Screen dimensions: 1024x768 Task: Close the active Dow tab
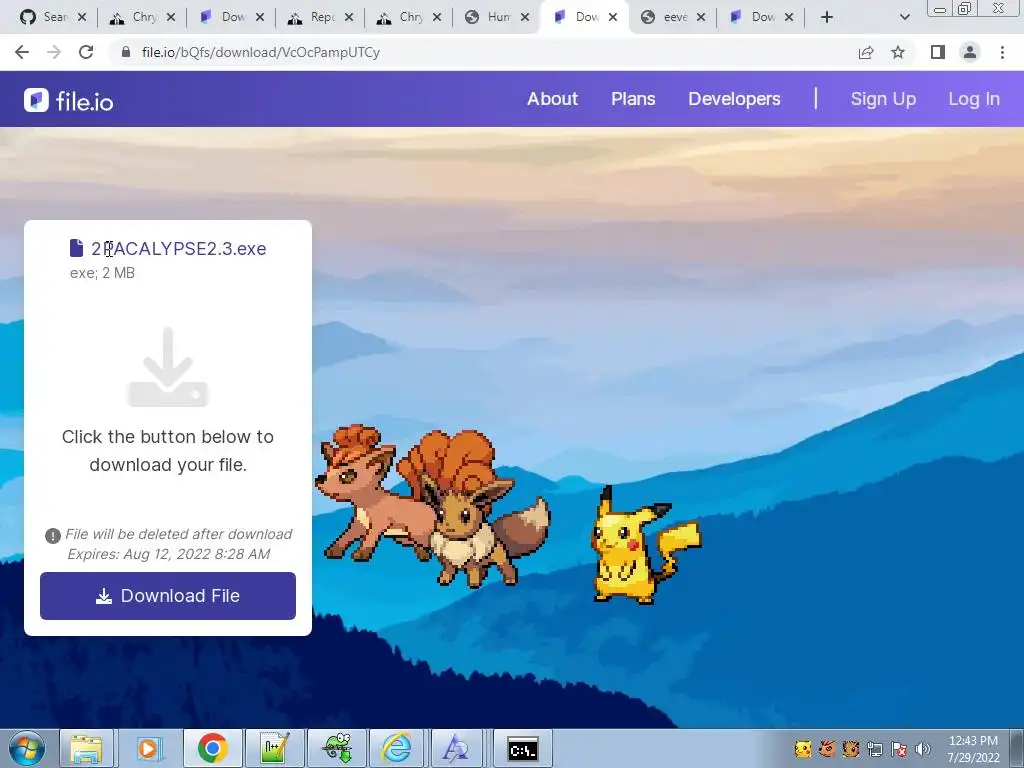pyautogui.click(x=613, y=18)
